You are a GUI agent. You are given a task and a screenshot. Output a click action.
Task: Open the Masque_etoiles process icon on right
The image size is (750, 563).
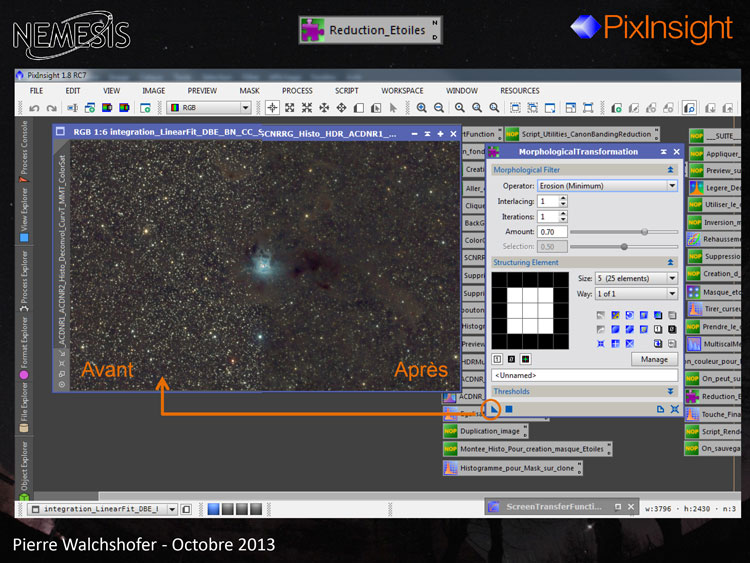[715, 292]
